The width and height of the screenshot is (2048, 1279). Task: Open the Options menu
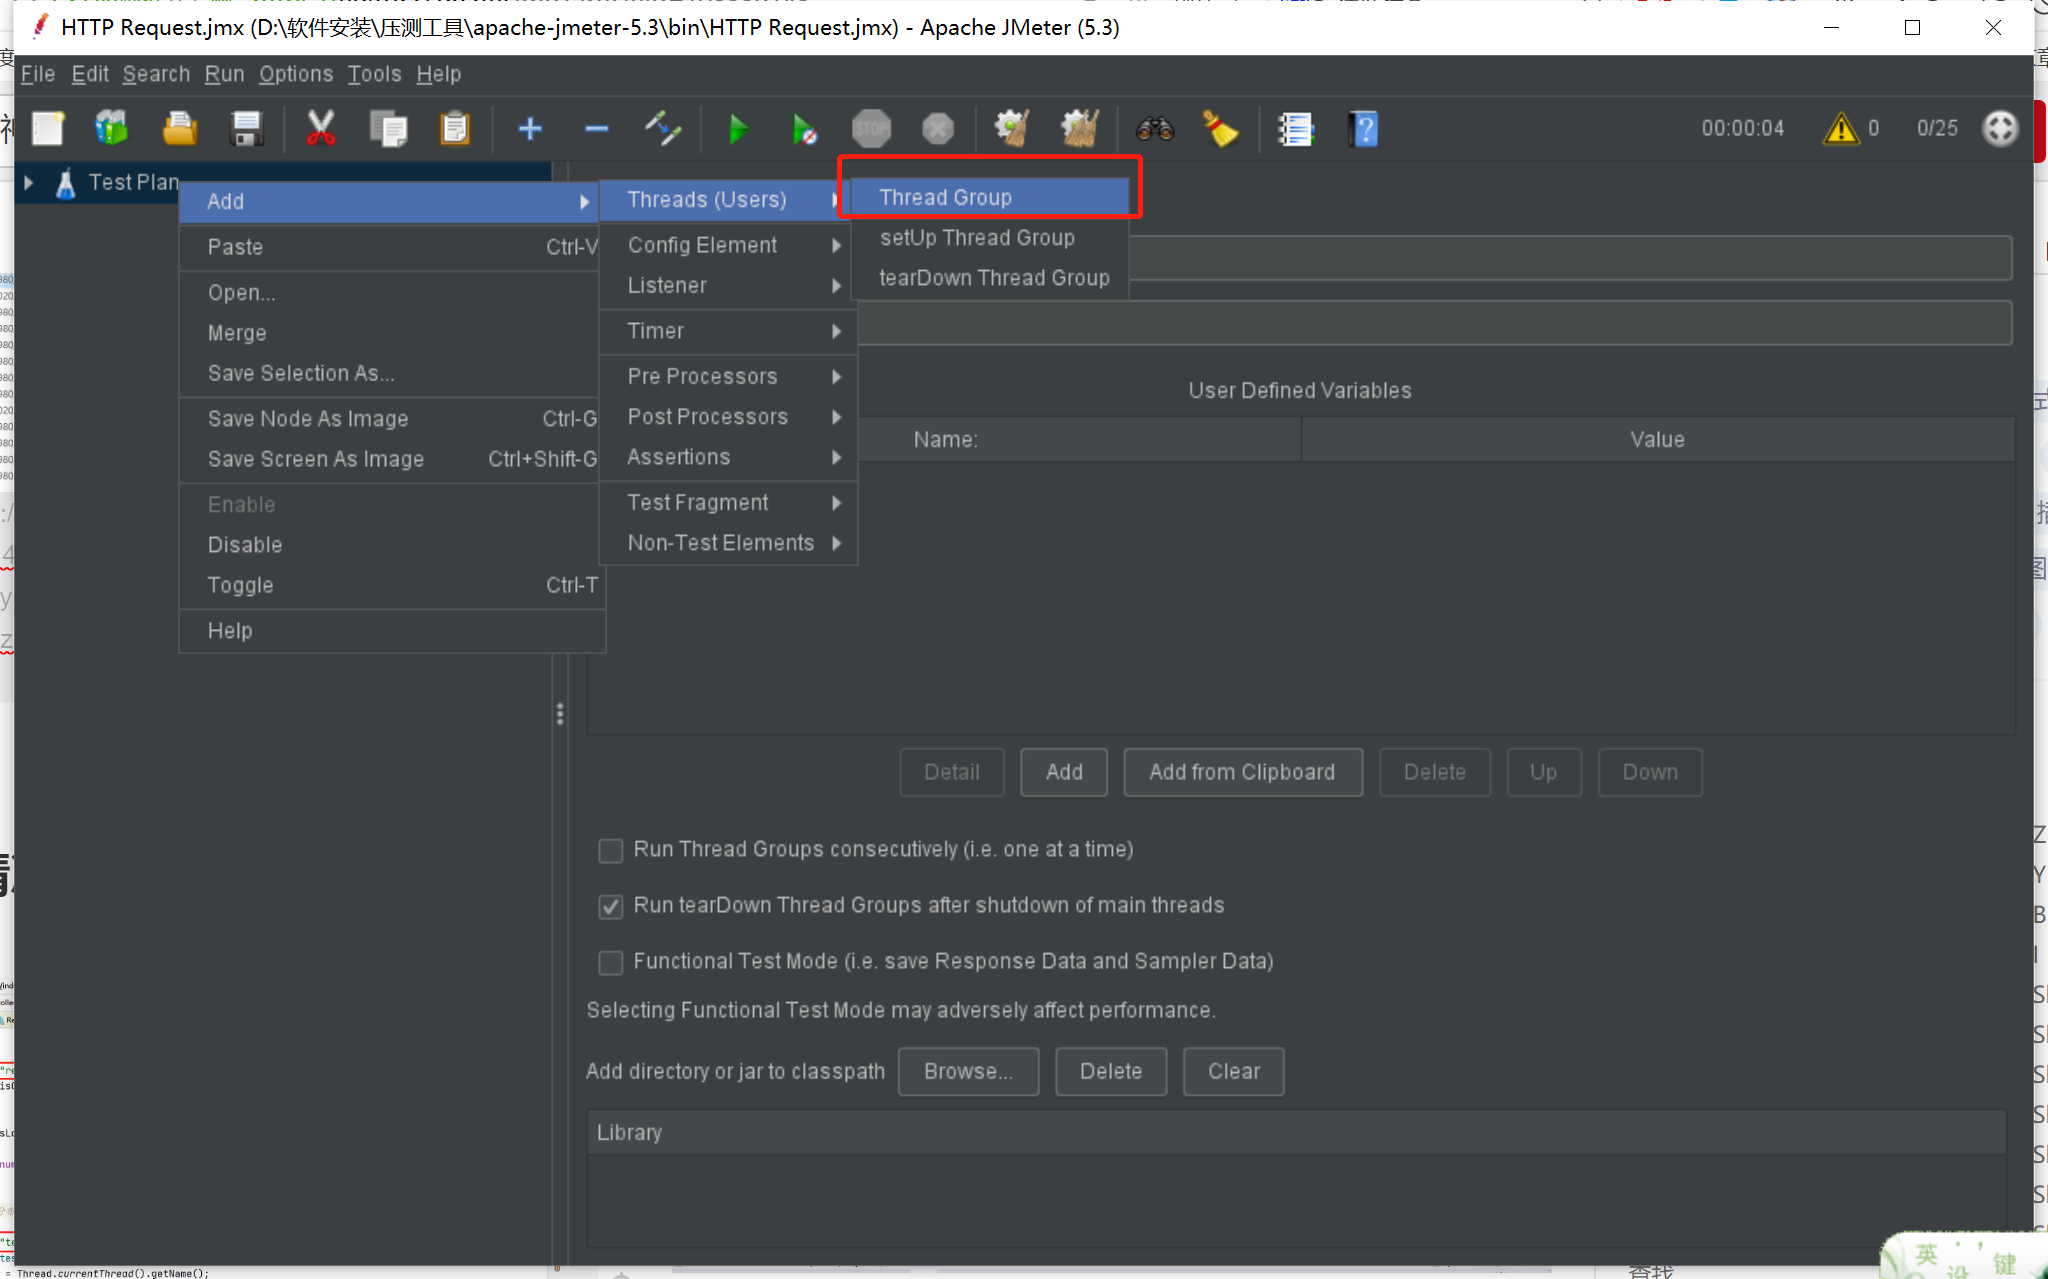pos(295,74)
